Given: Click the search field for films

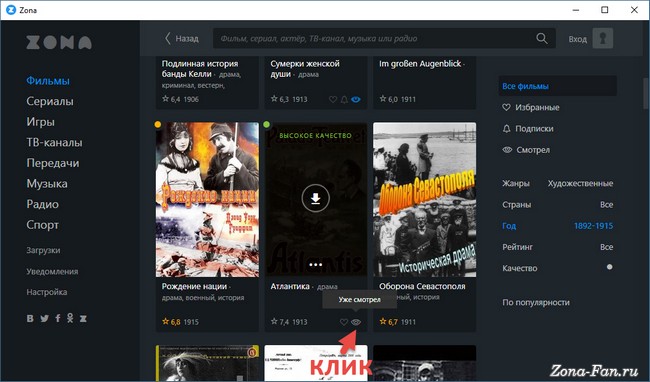Looking at the screenshot, I should (384, 39).
